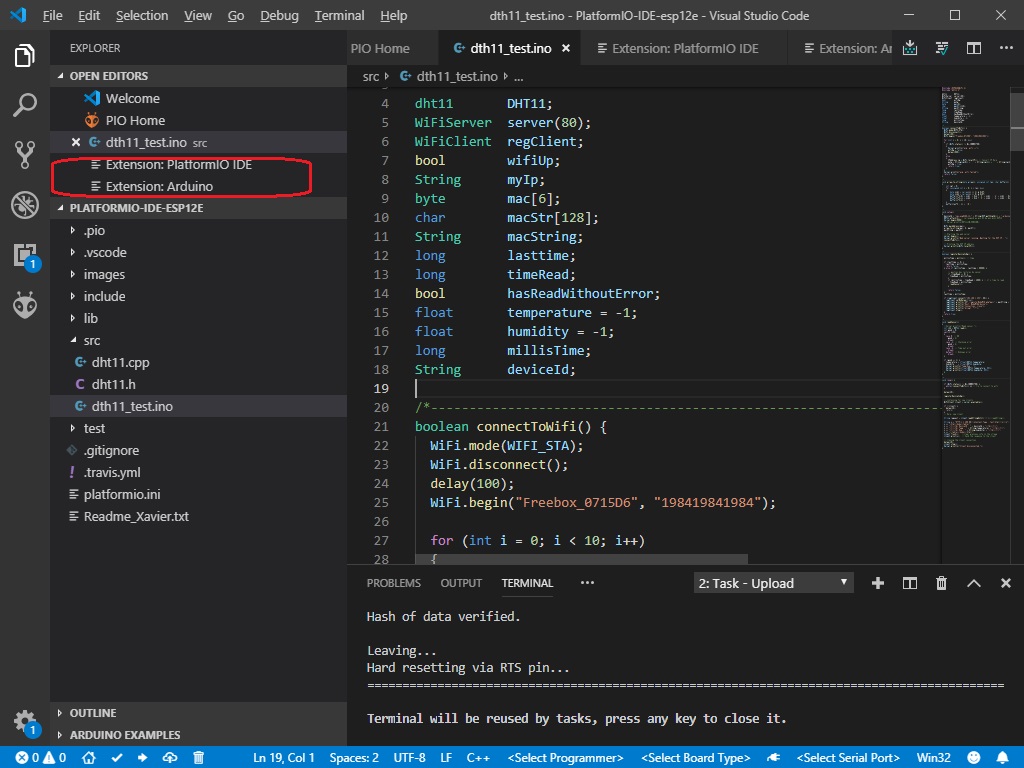Open the Search view in activity bar

click(25, 104)
